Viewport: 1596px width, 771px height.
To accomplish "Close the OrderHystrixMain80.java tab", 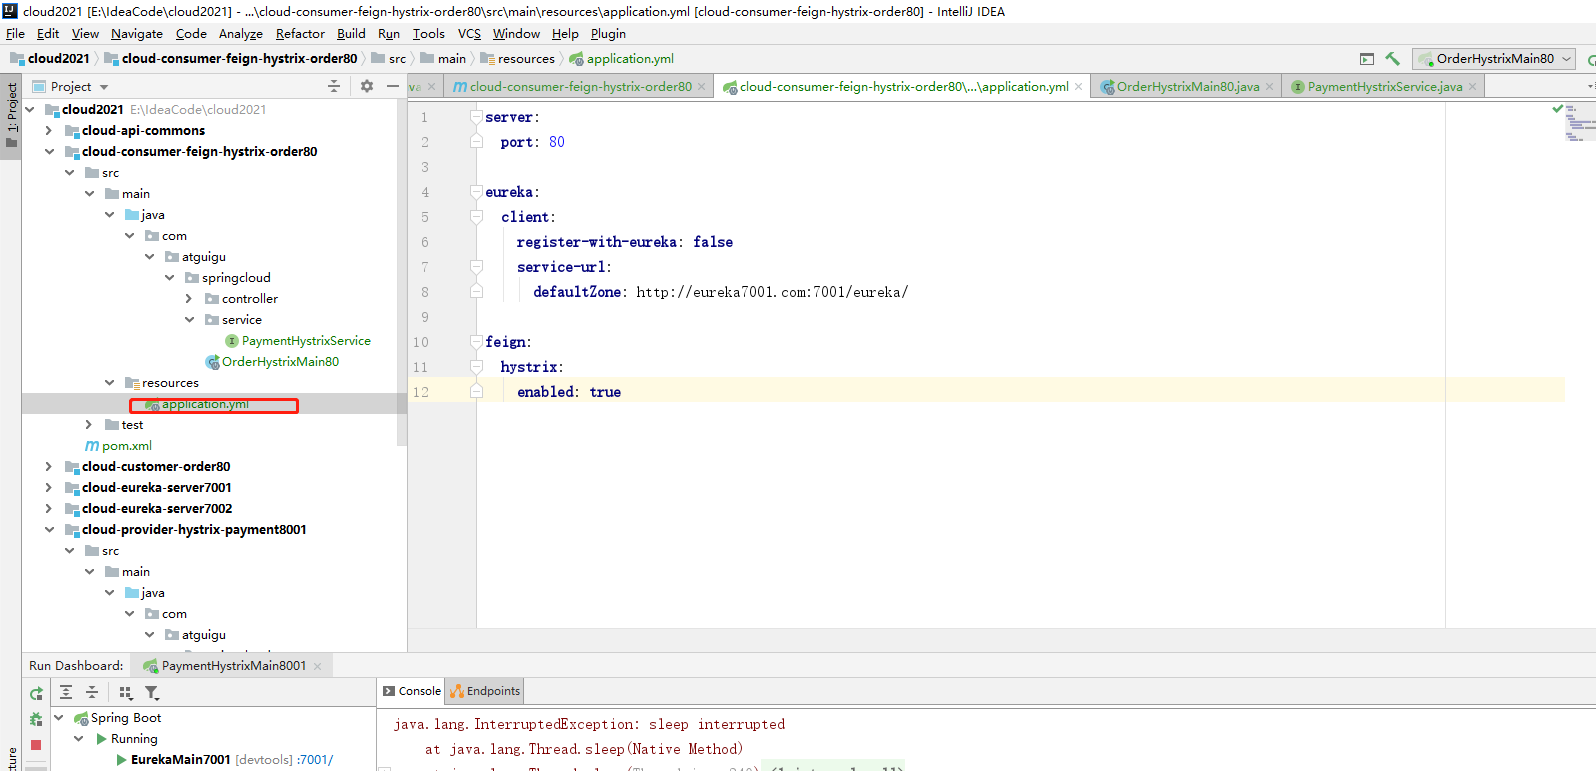I will coord(1269,87).
